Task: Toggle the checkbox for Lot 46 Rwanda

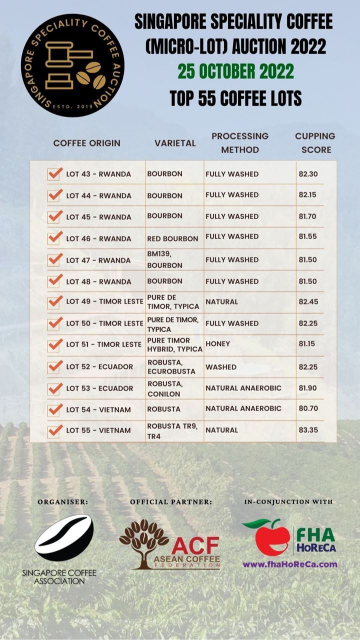Action: tap(54, 238)
